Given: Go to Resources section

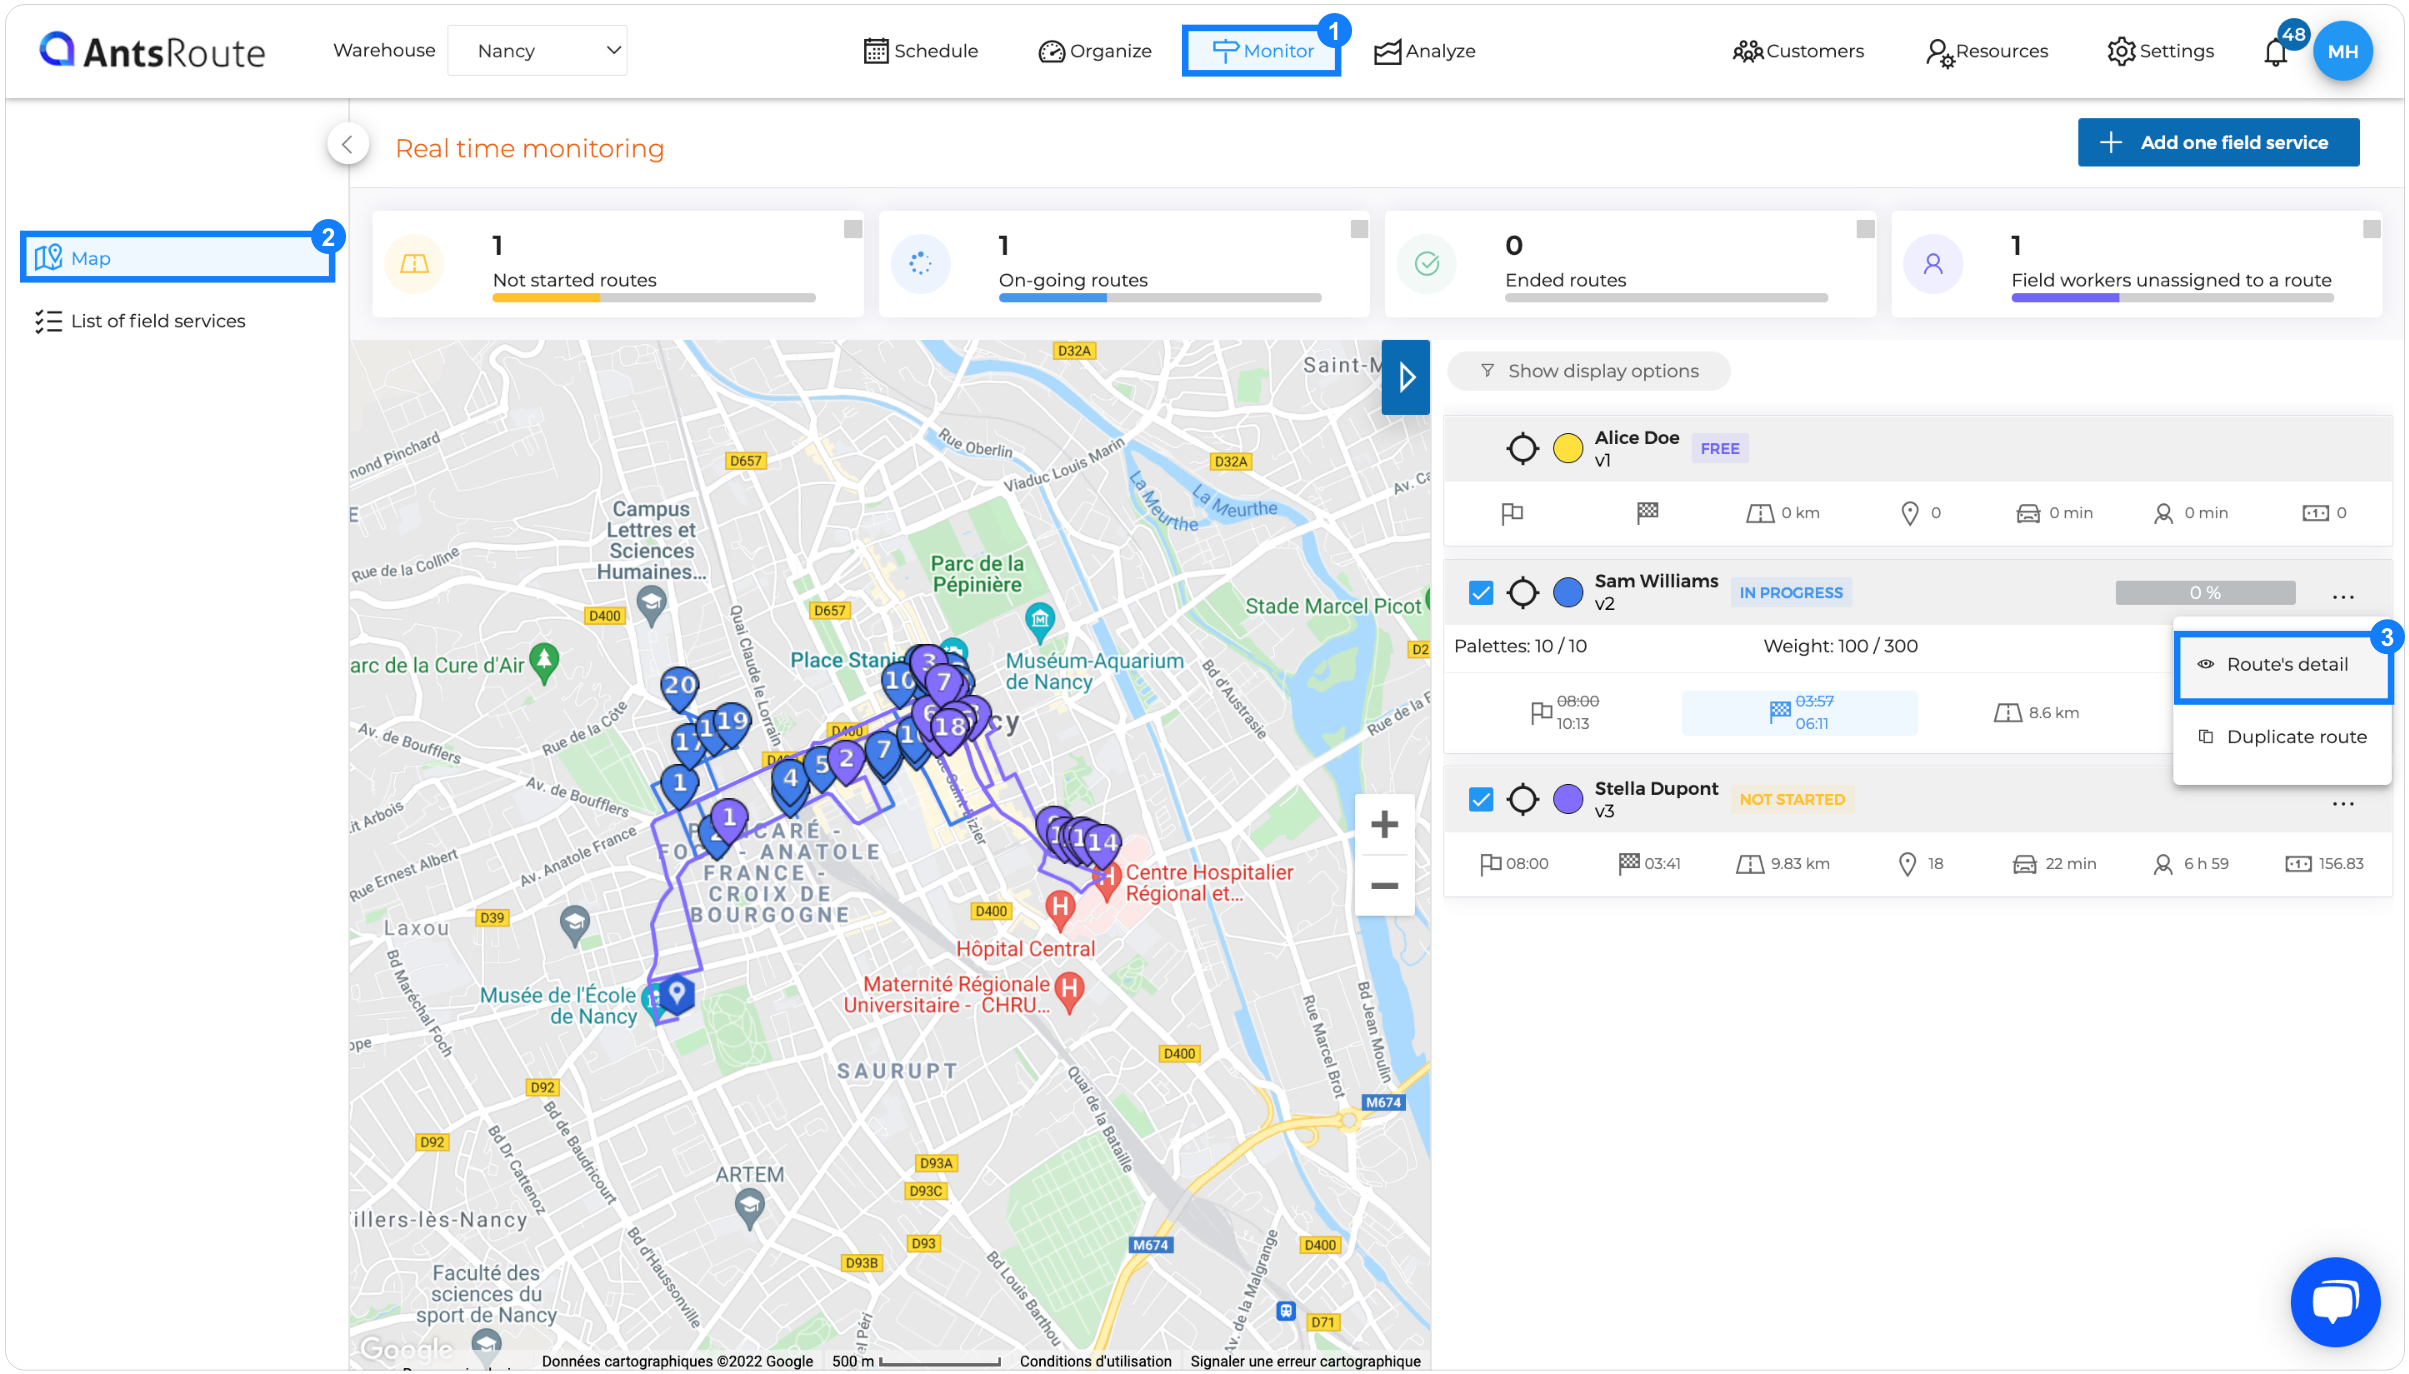Looking at the screenshot, I should 1986,51.
